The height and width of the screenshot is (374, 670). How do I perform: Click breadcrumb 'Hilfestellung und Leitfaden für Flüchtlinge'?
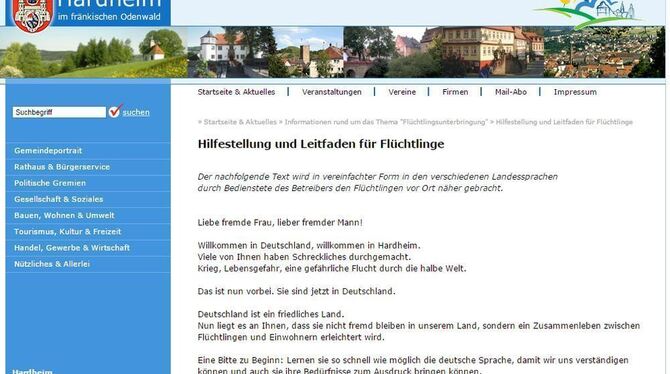564,122
